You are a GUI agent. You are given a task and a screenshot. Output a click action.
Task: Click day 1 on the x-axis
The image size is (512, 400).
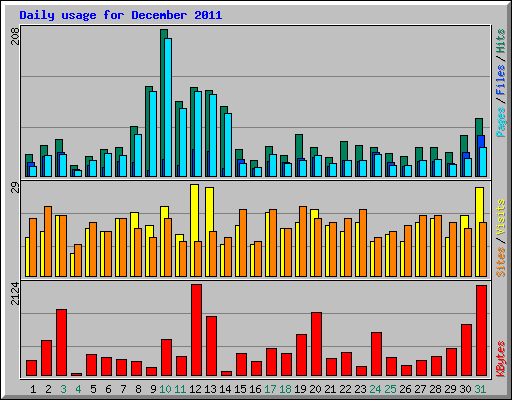pyautogui.click(x=33, y=389)
